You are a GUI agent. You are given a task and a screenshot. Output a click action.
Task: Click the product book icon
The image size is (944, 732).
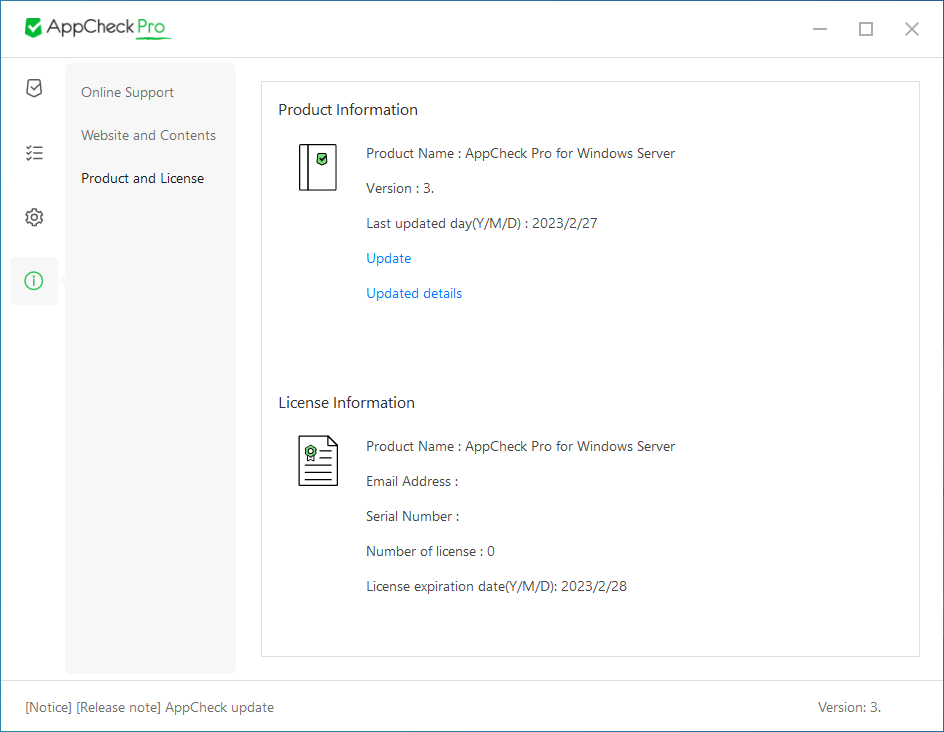318,167
